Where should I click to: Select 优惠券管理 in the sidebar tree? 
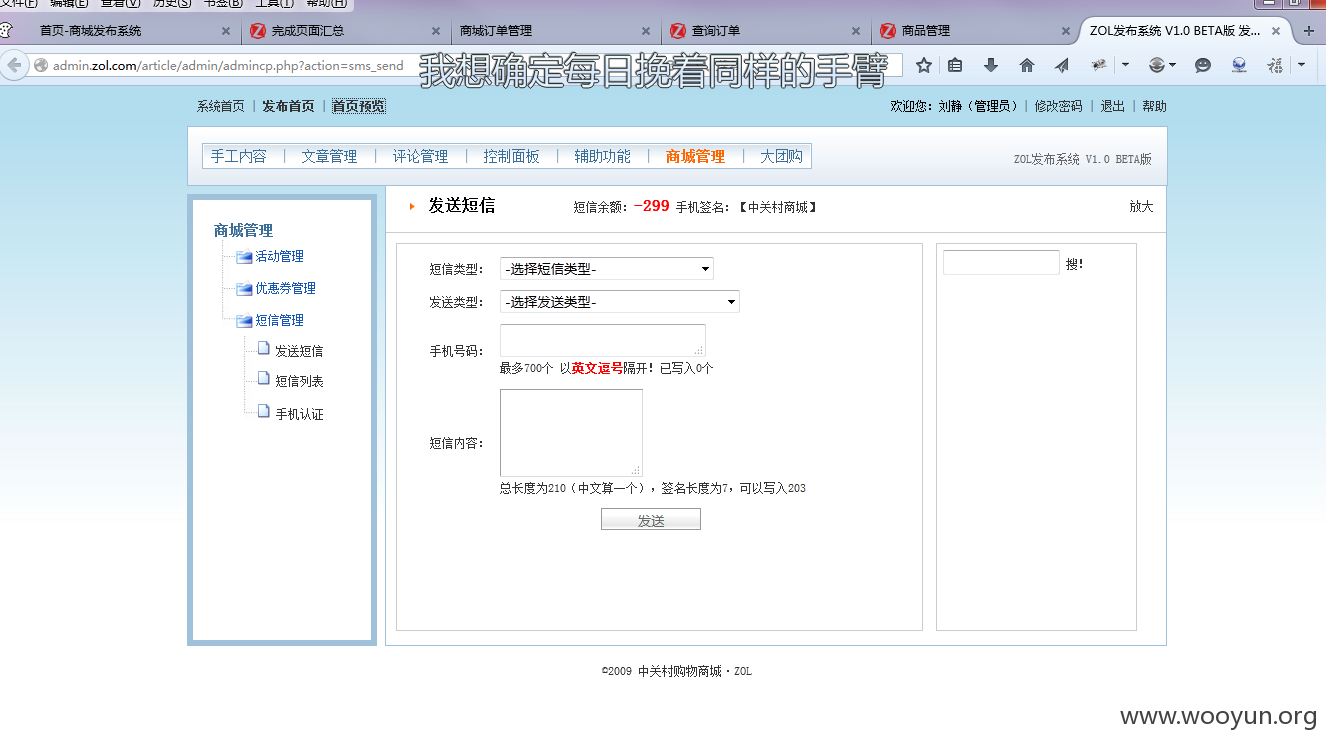[285, 289]
